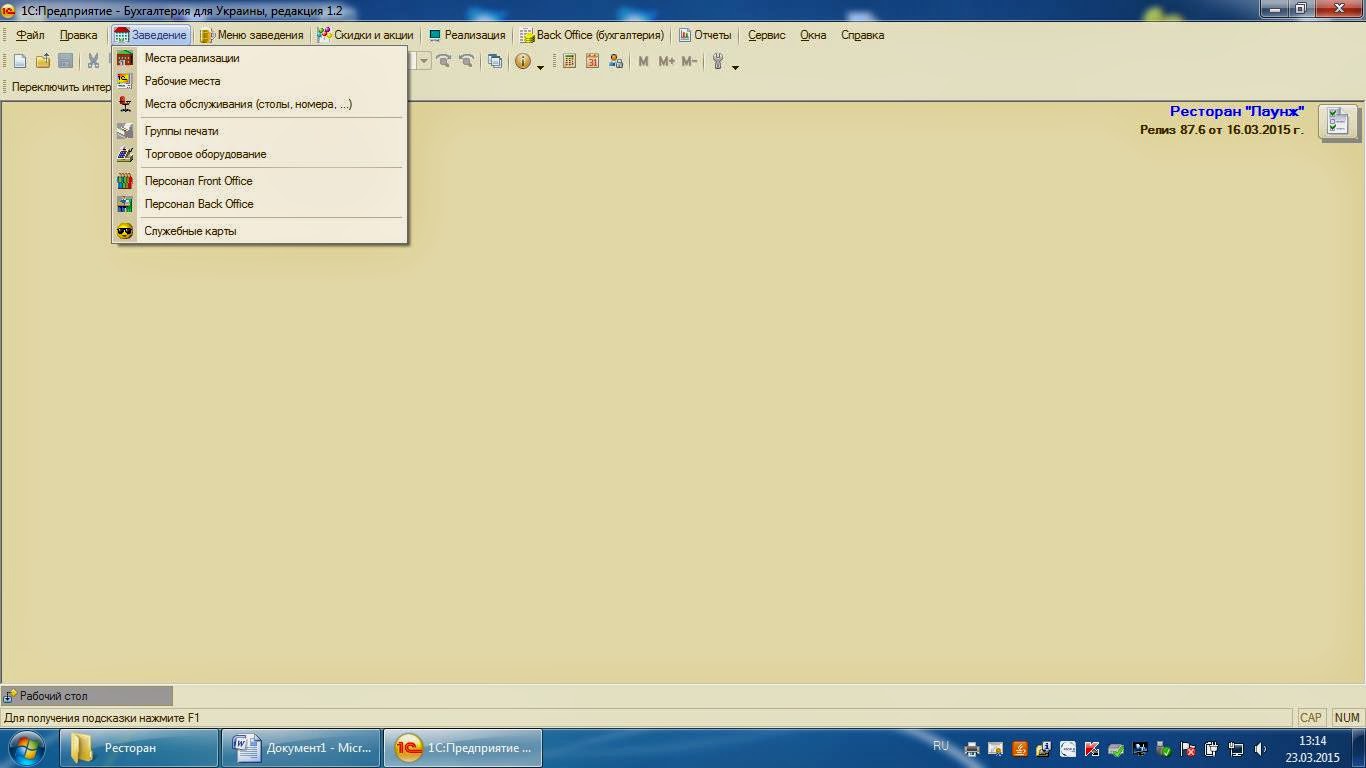Click the Action Center flag tray icon

point(1187,749)
